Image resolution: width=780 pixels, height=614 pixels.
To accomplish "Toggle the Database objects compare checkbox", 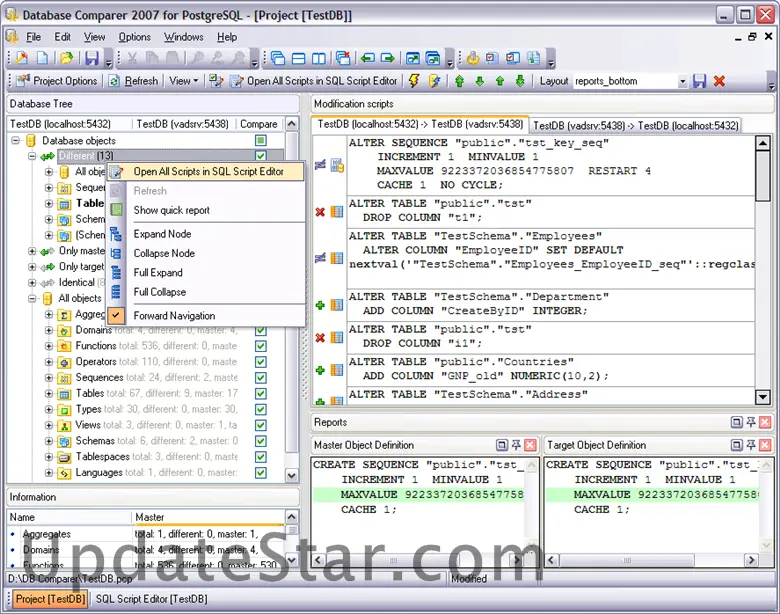I will tap(261, 141).
